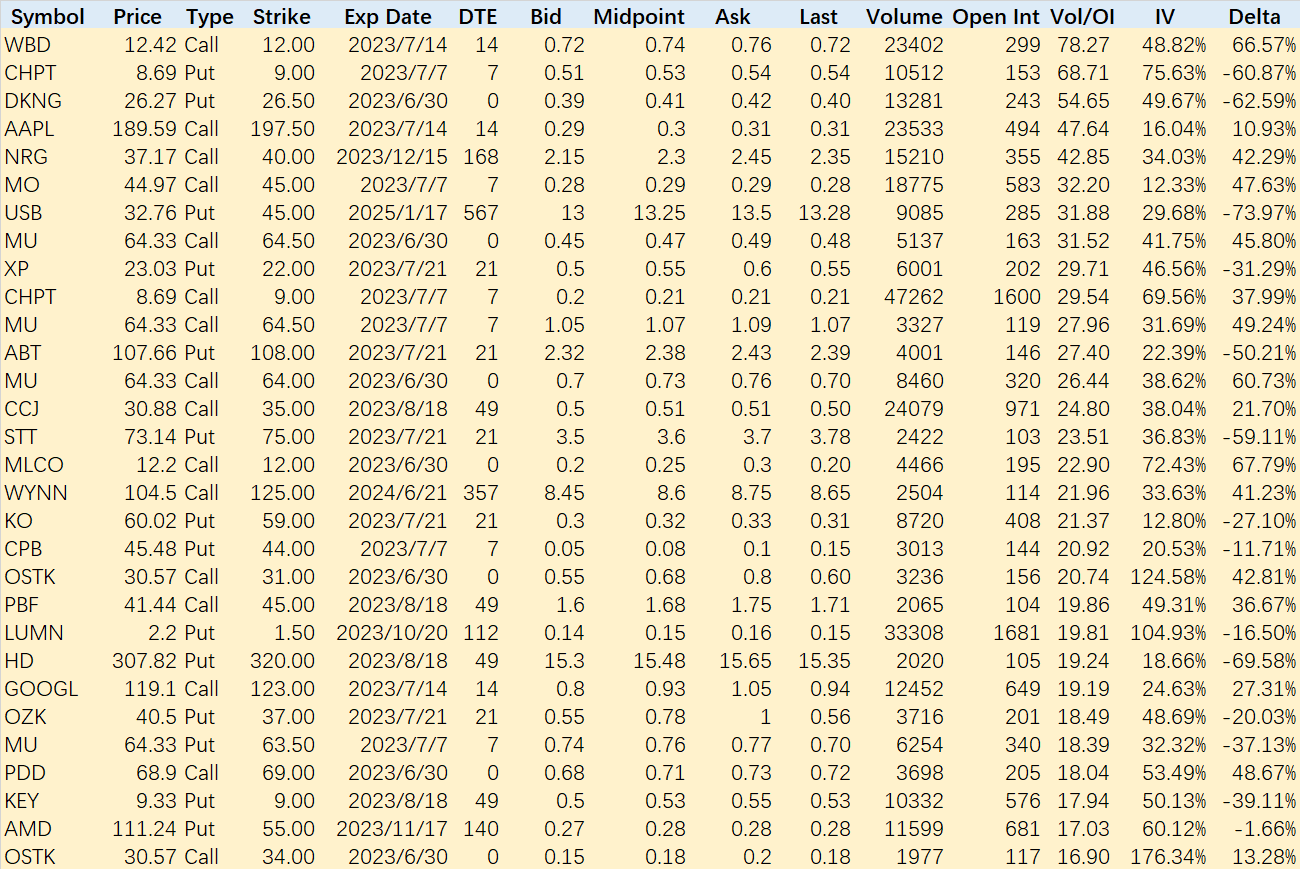
Task: Select the LUMN symbol cell
Action: click(x=34, y=633)
